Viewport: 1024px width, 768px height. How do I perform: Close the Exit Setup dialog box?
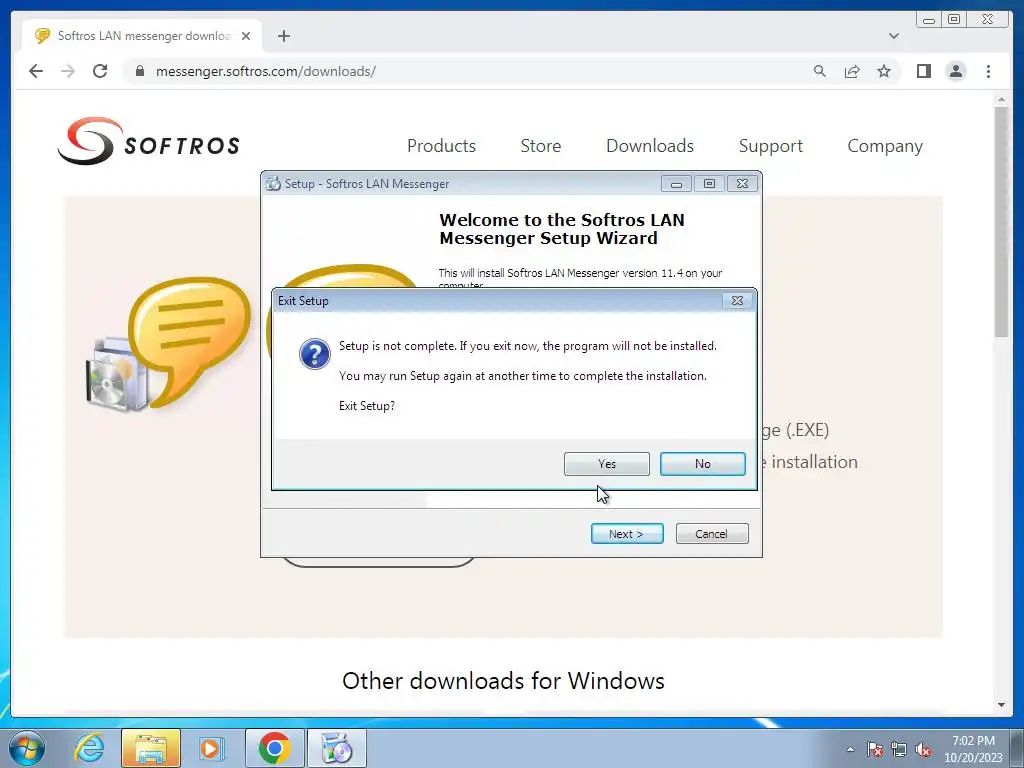click(737, 300)
